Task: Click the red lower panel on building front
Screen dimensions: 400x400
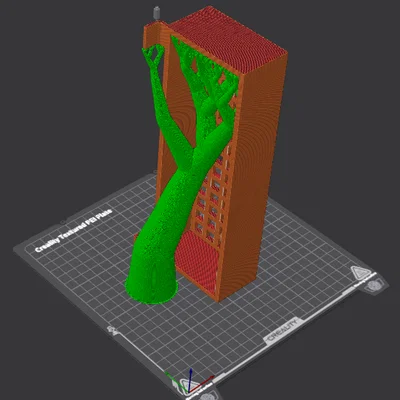Action: tap(199, 263)
